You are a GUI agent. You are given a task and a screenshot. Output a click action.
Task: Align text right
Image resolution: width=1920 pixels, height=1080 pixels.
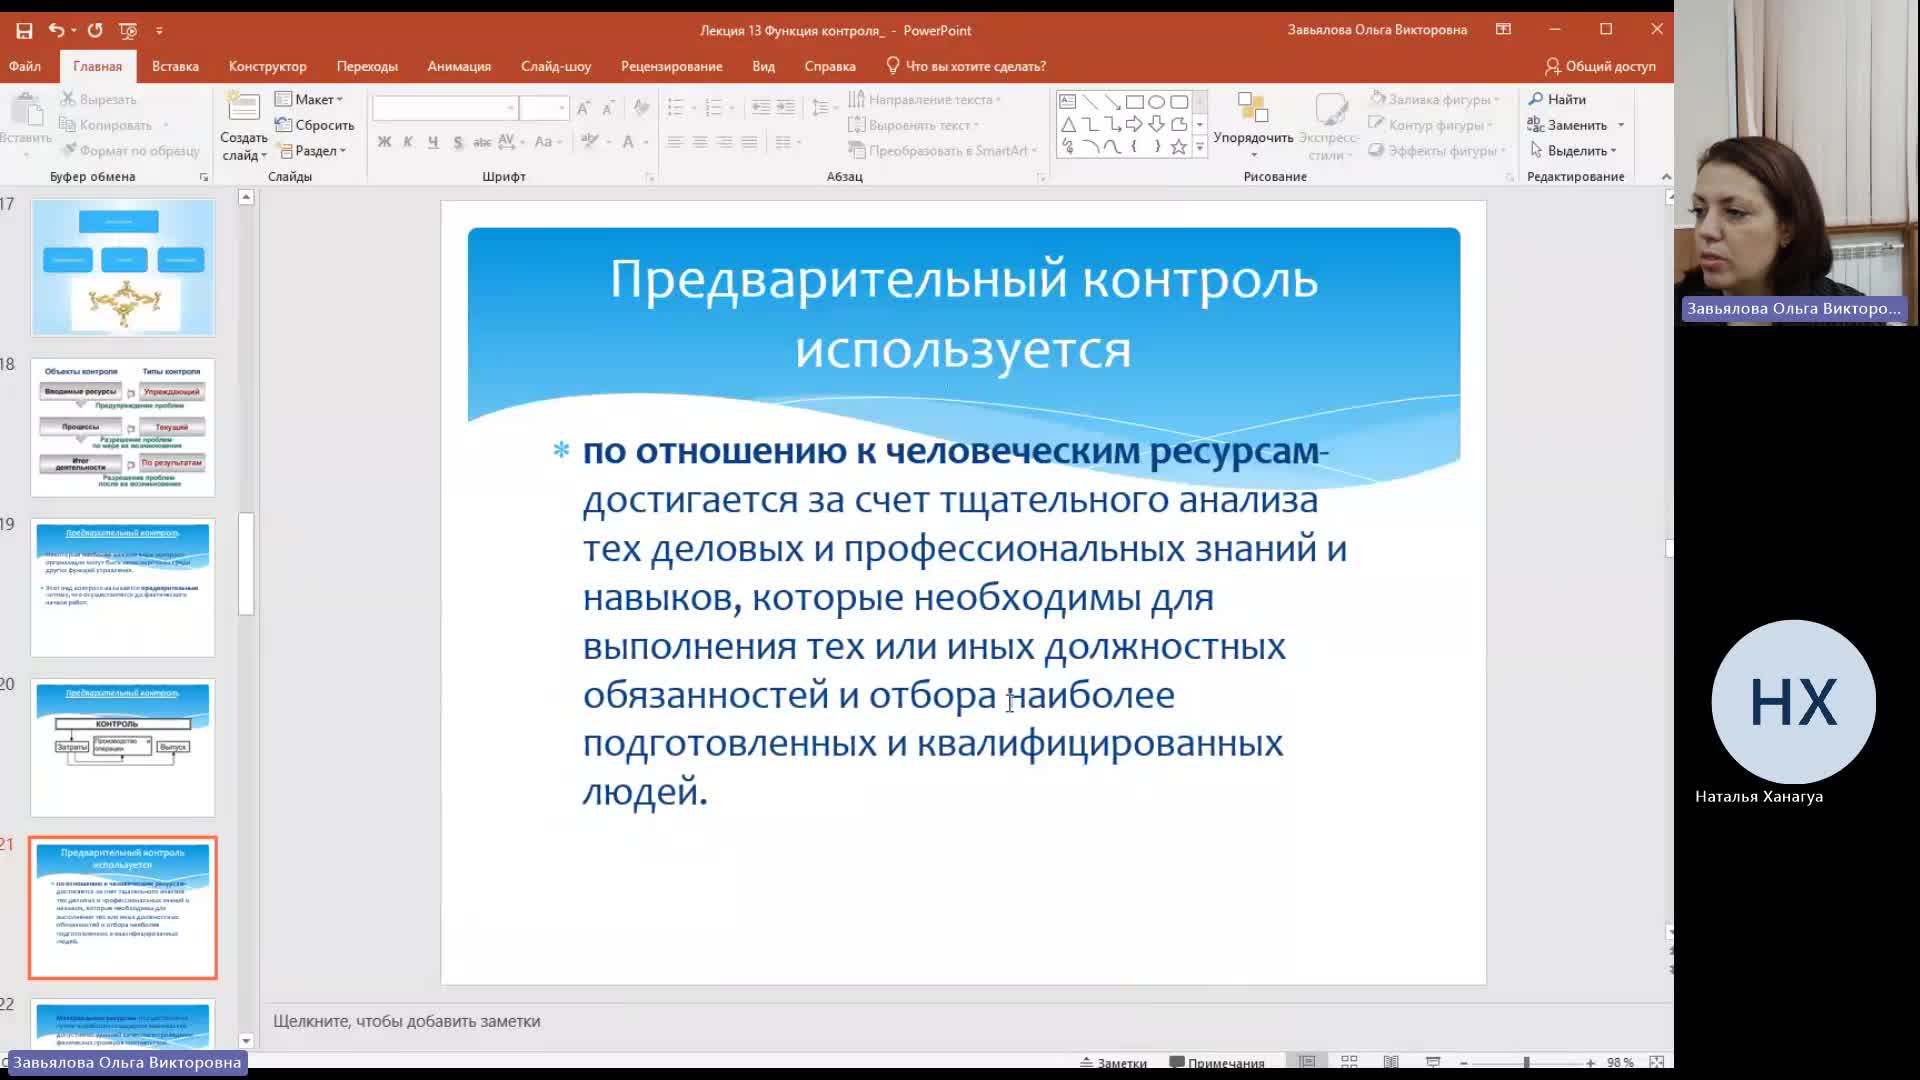(724, 142)
